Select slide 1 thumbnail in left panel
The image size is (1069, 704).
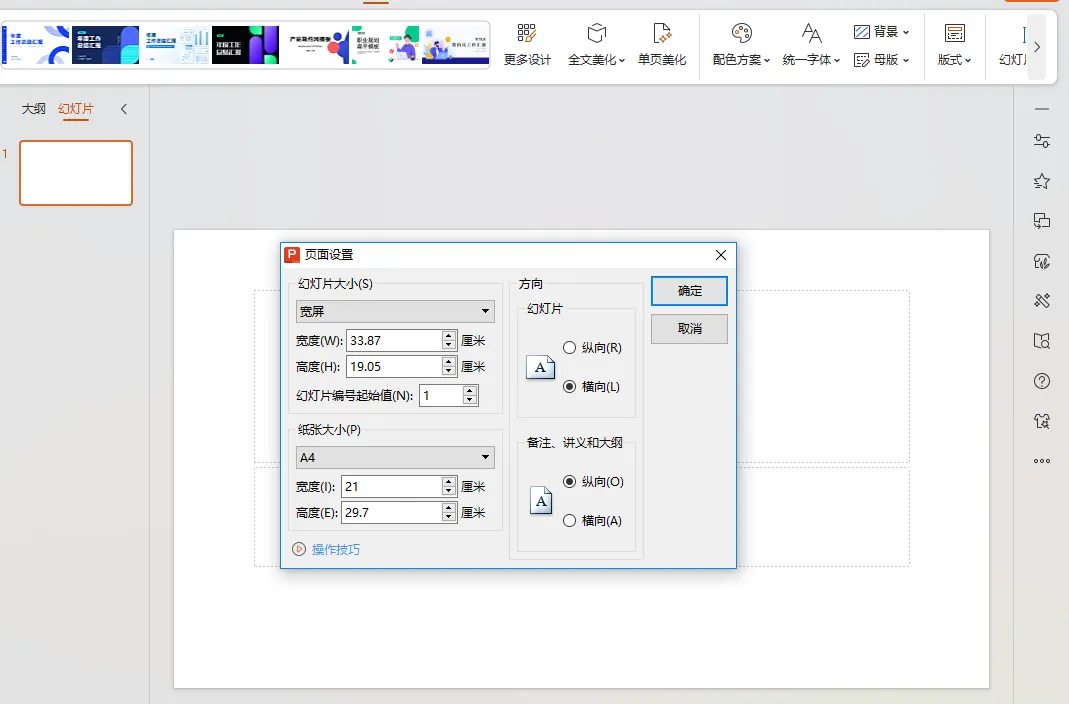[x=76, y=172]
